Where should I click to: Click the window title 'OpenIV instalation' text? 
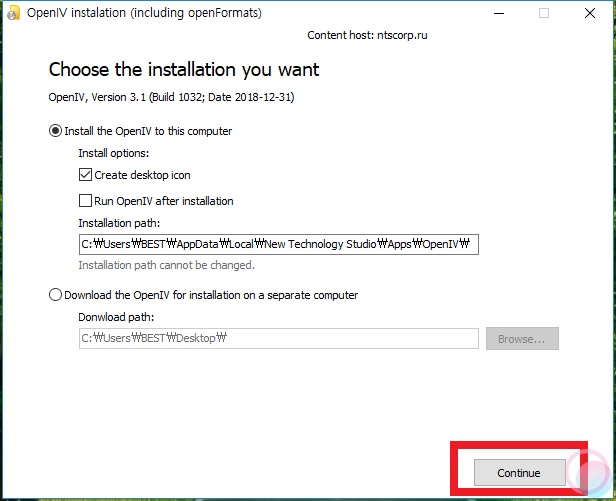pyautogui.click(x=144, y=13)
